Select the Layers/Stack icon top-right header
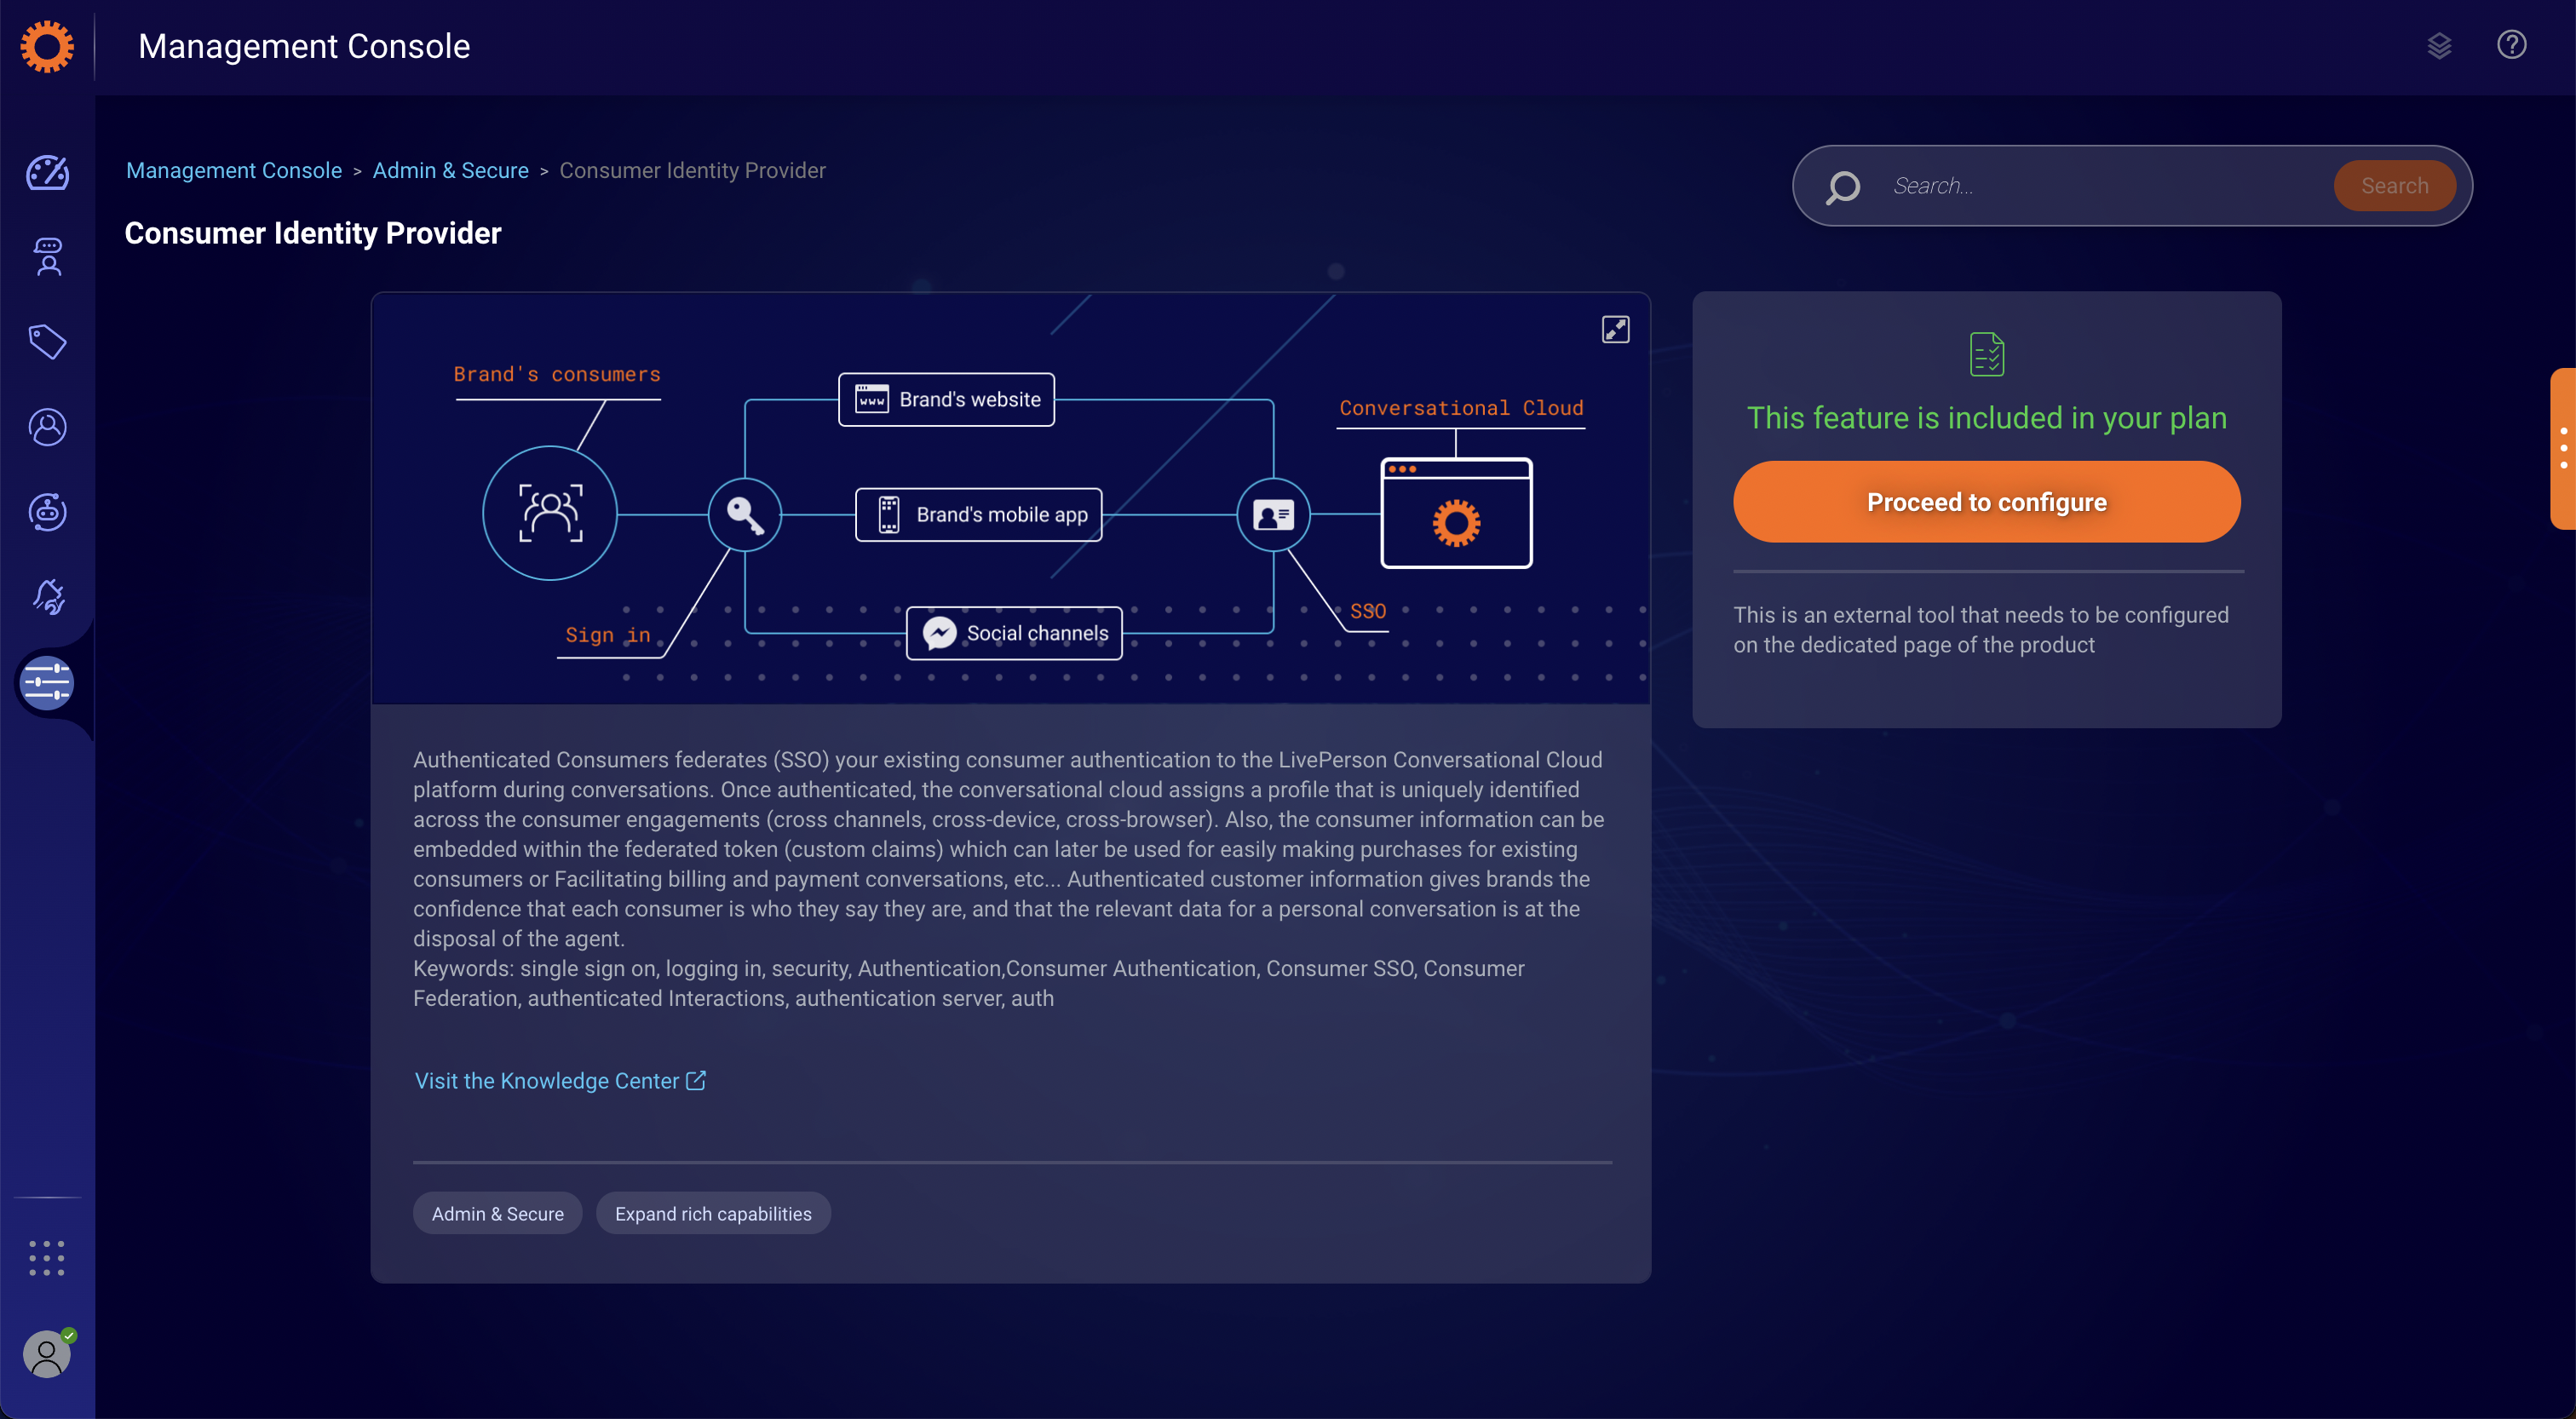Image resolution: width=2576 pixels, height=1419 pixels. tap(2440, 45)
